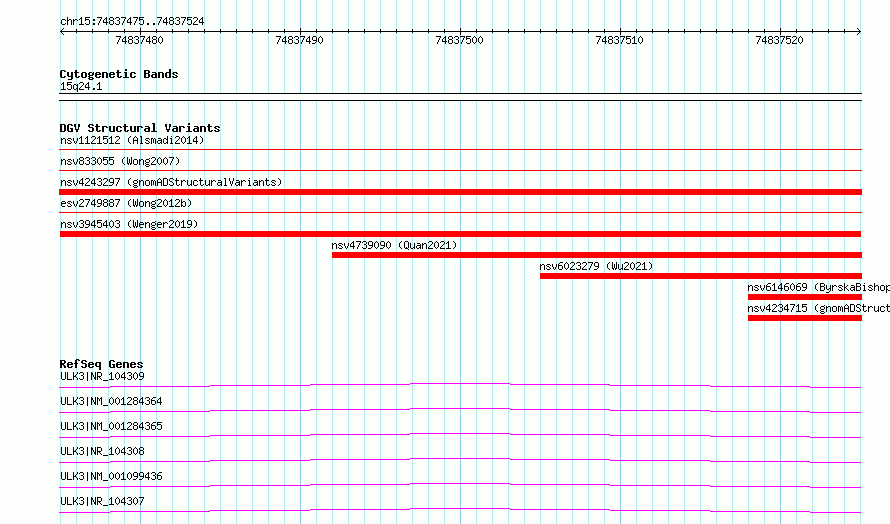The image size is (890, 524).
Task: Open variant nsv6146069 (ByrskaBishop) label
Action: click(x=818, y=287)
